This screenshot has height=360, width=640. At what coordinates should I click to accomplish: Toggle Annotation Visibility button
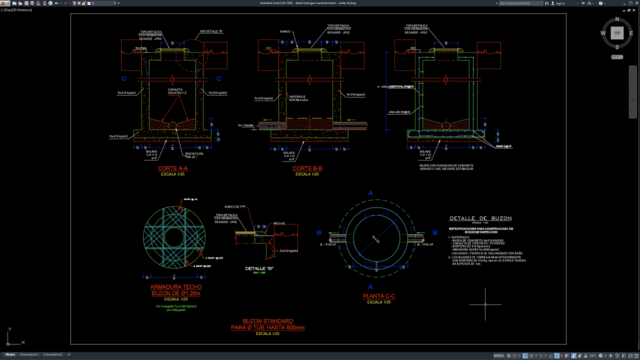pos(573,356)
